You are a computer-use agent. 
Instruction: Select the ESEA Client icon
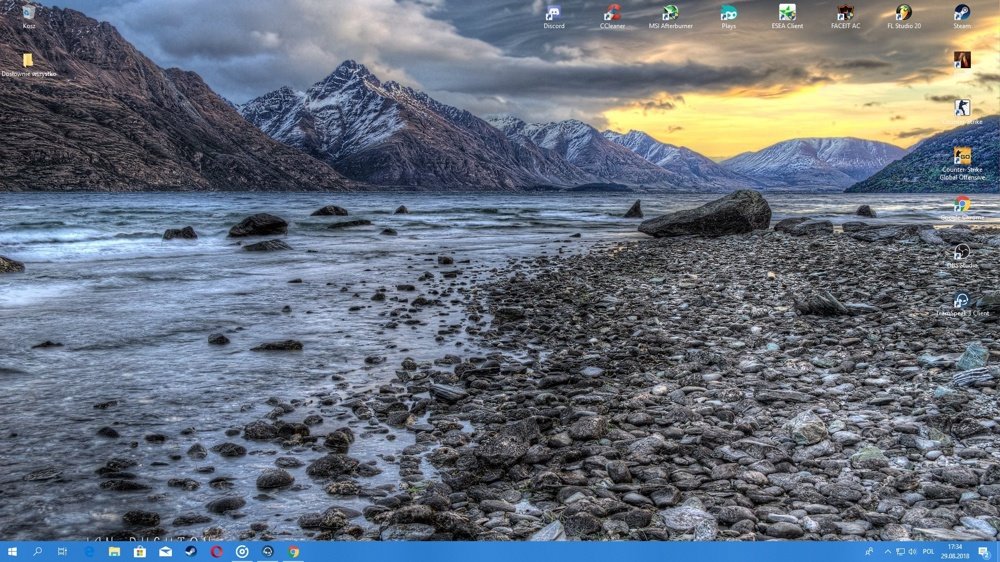787,17
